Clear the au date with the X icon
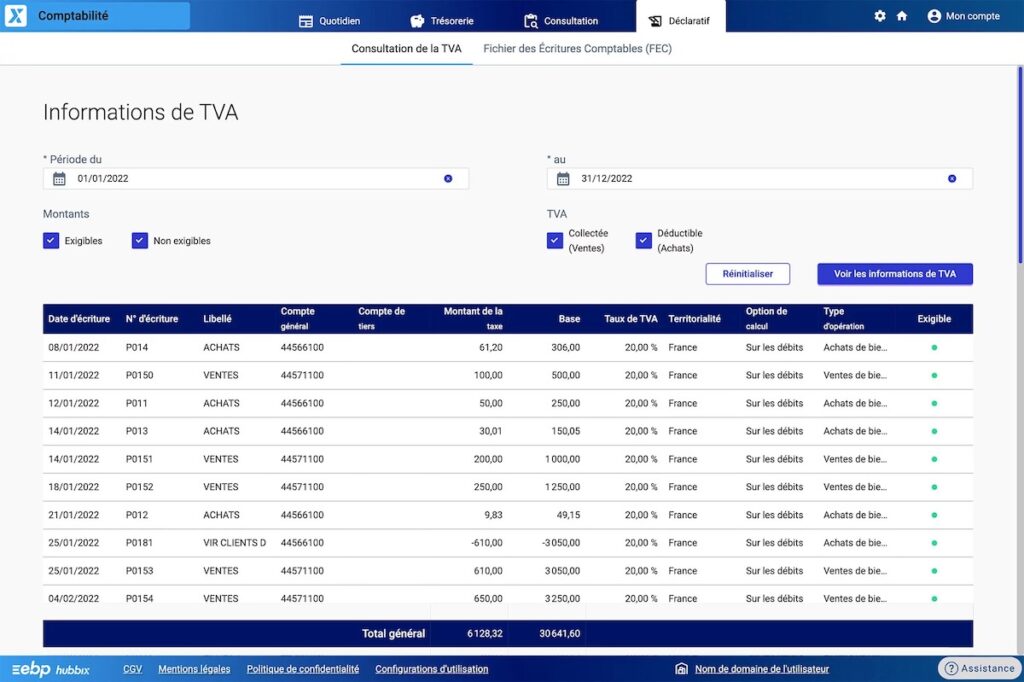Image resolution: width=1024 pixels, height=682 pixels. [951, 178]
